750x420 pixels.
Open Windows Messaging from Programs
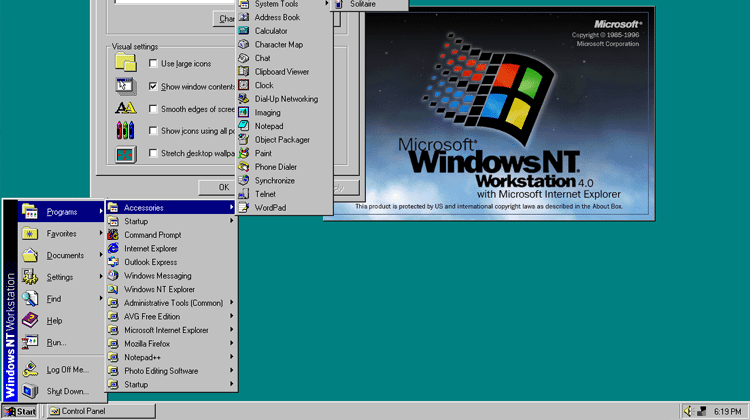[x=171, y=276]
